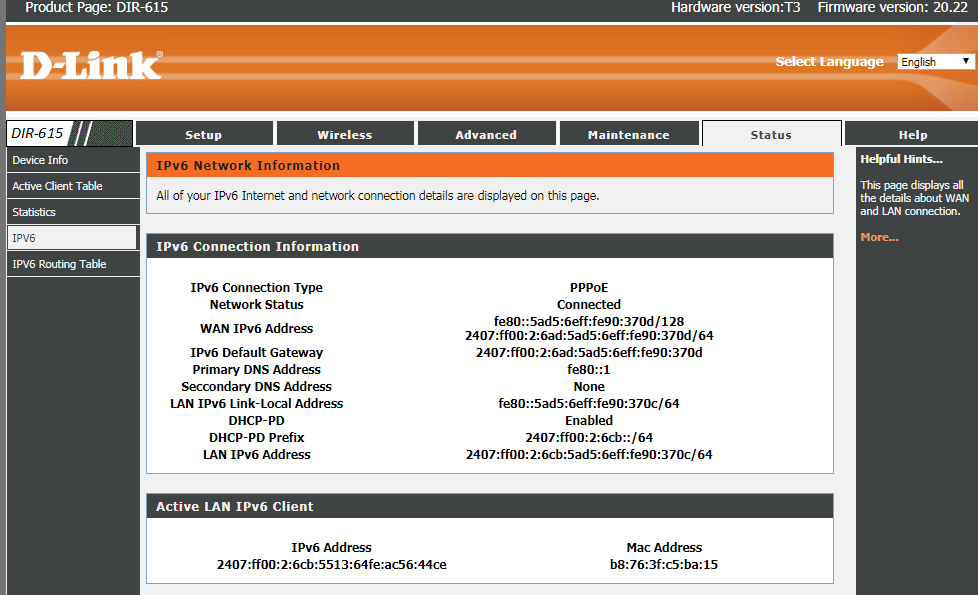Screen dimensions: 978x595
Task: Click WAN address 2407:ff00:2:6ad:5ad5:6eff:fe90:370d/64
Action: pos(589,336)
